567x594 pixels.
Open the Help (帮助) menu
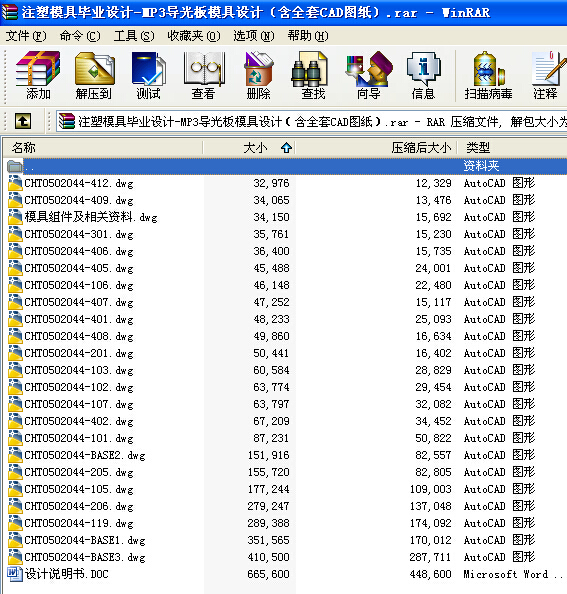pos(308,36)
